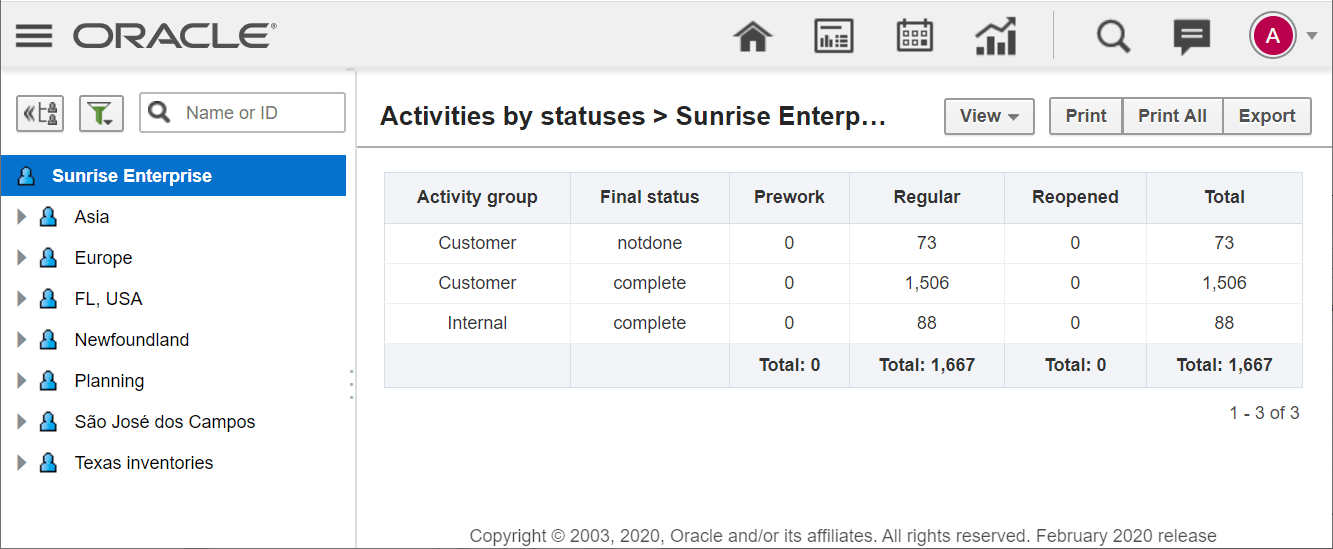Image resolution: width=1333 pixels, height=549 pixels.
Task: Open the resource tree filter
Action: [100, 113]
